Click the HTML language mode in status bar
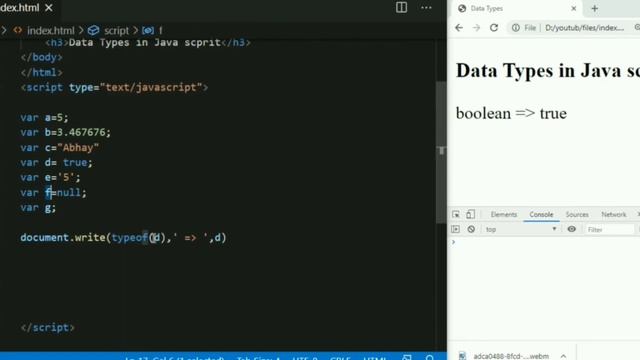The height and width of the screenshot is (360, 640). (375, 358)
